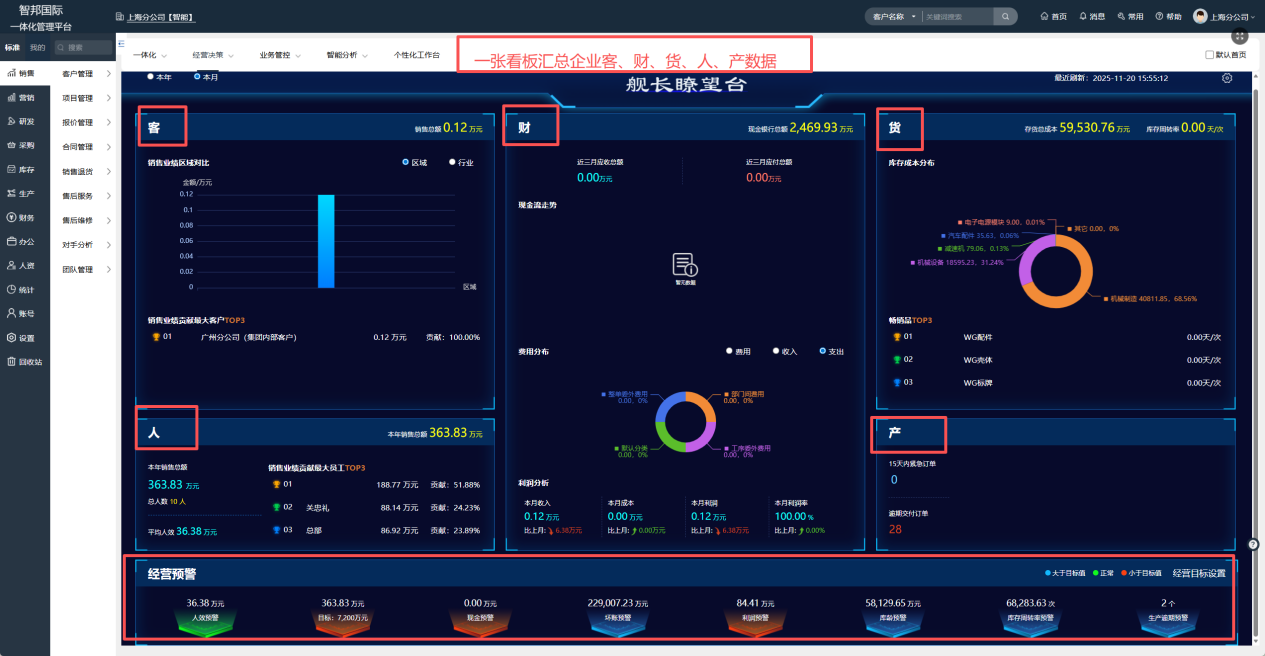Click the fullscreen expand icon
Image resolution: width=1265 pixels, height=656 pixels.
pyautogui.click(x=1240, y=36)
